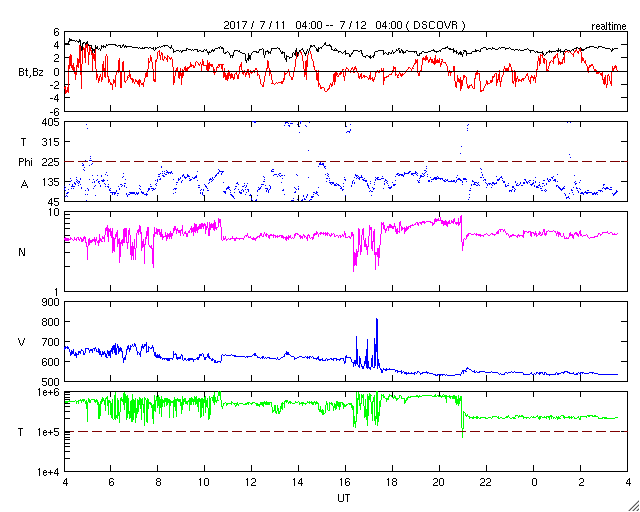Click the 'V' velocity axis label

pos(22,342)
